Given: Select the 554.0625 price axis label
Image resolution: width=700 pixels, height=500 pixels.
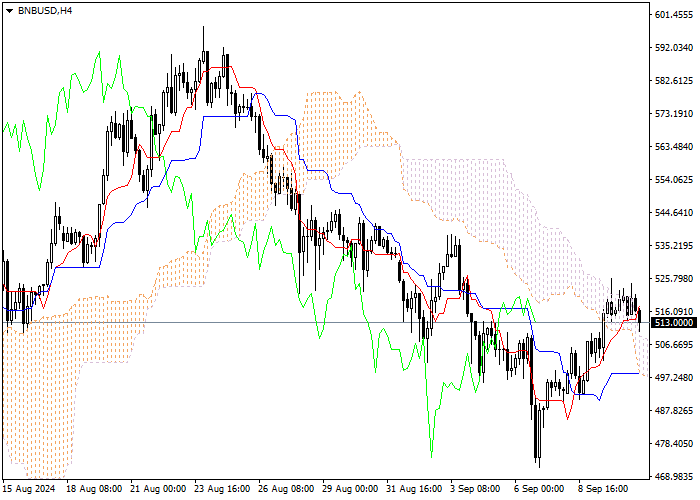Looking at the screenshot, I should (674, 180).
